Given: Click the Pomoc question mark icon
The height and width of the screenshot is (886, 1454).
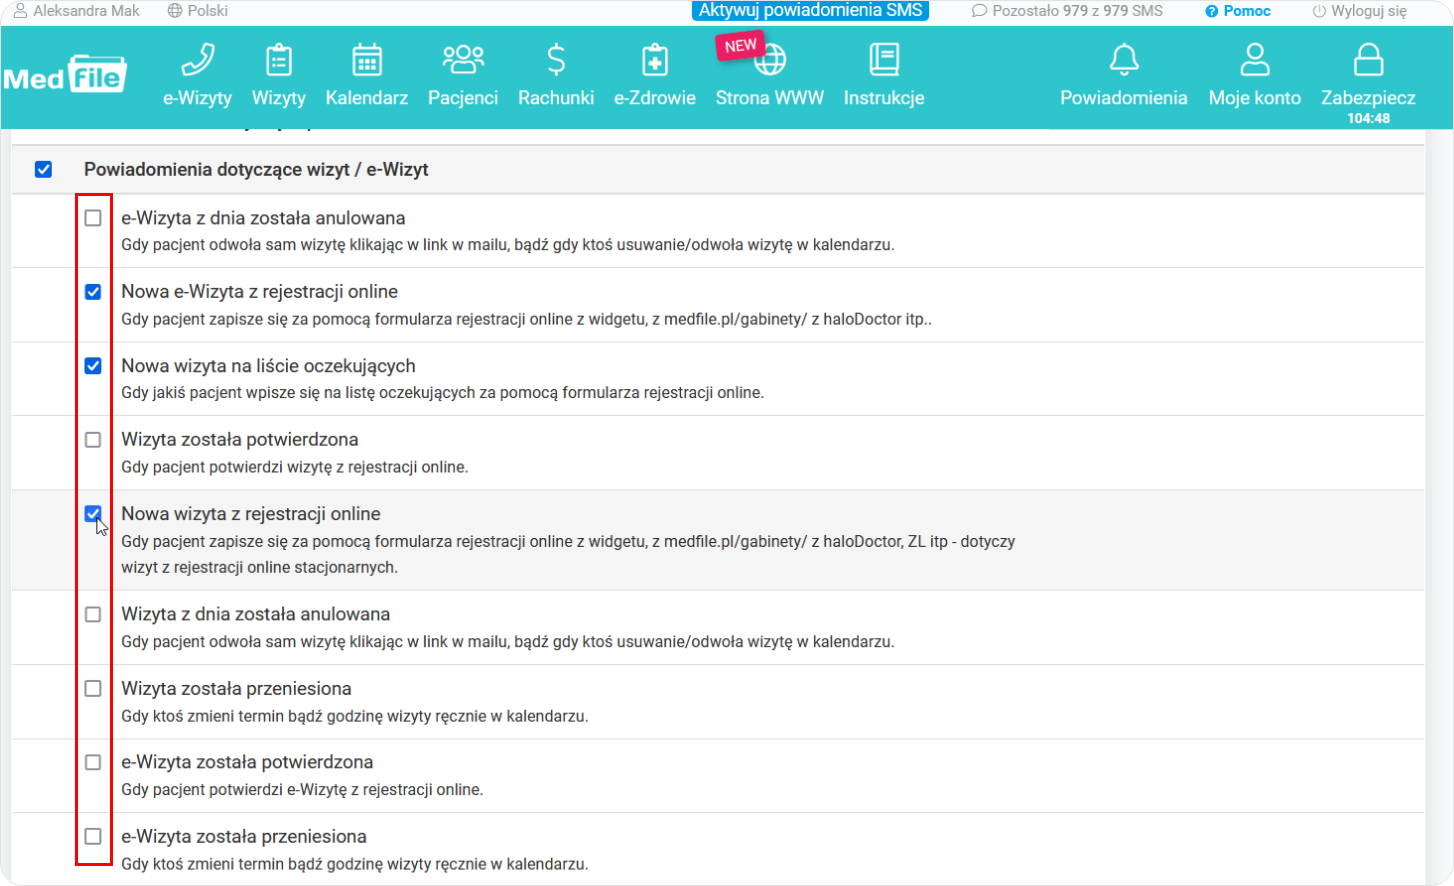Looking at the screenshot, I should pyautogui.click(x=1211, y=11).
